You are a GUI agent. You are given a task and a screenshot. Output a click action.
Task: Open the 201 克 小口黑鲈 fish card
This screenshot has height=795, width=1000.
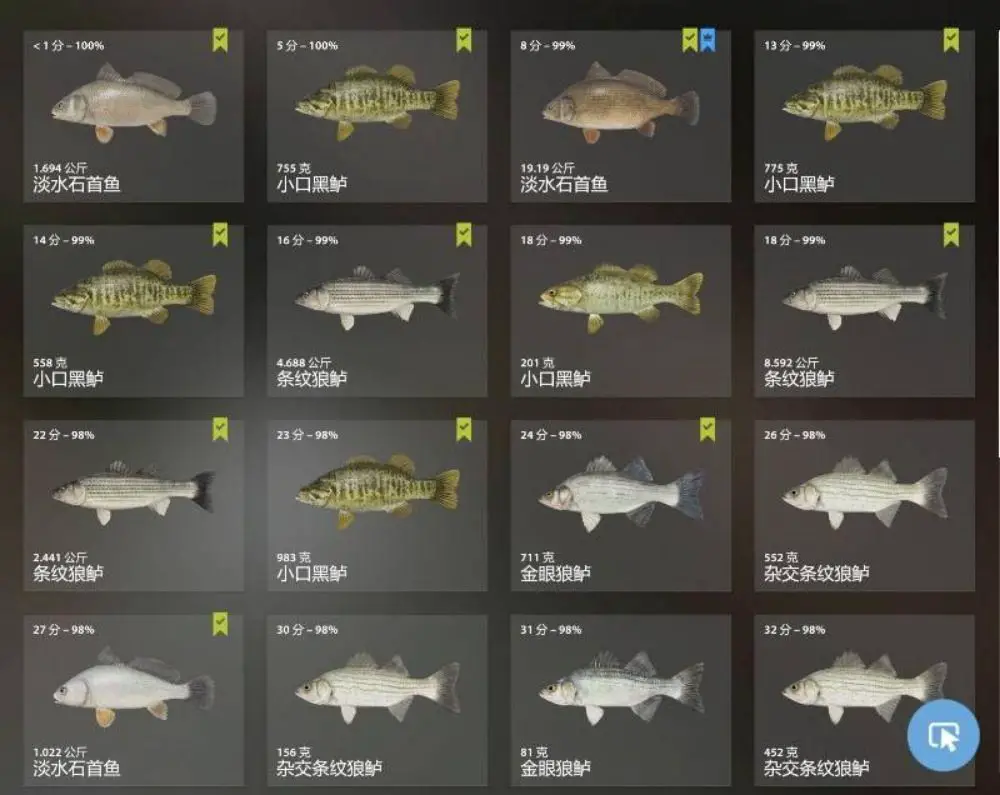(621, 310)
